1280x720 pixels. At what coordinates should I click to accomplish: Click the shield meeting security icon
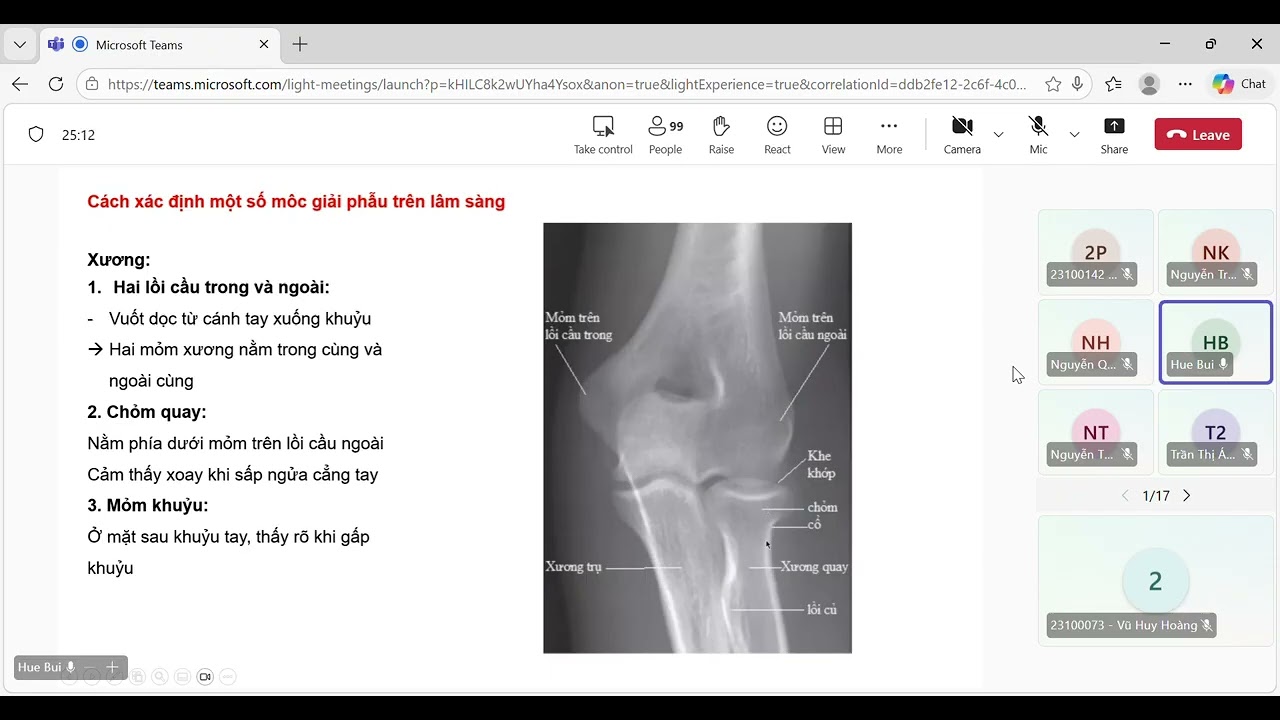point(36,134)
